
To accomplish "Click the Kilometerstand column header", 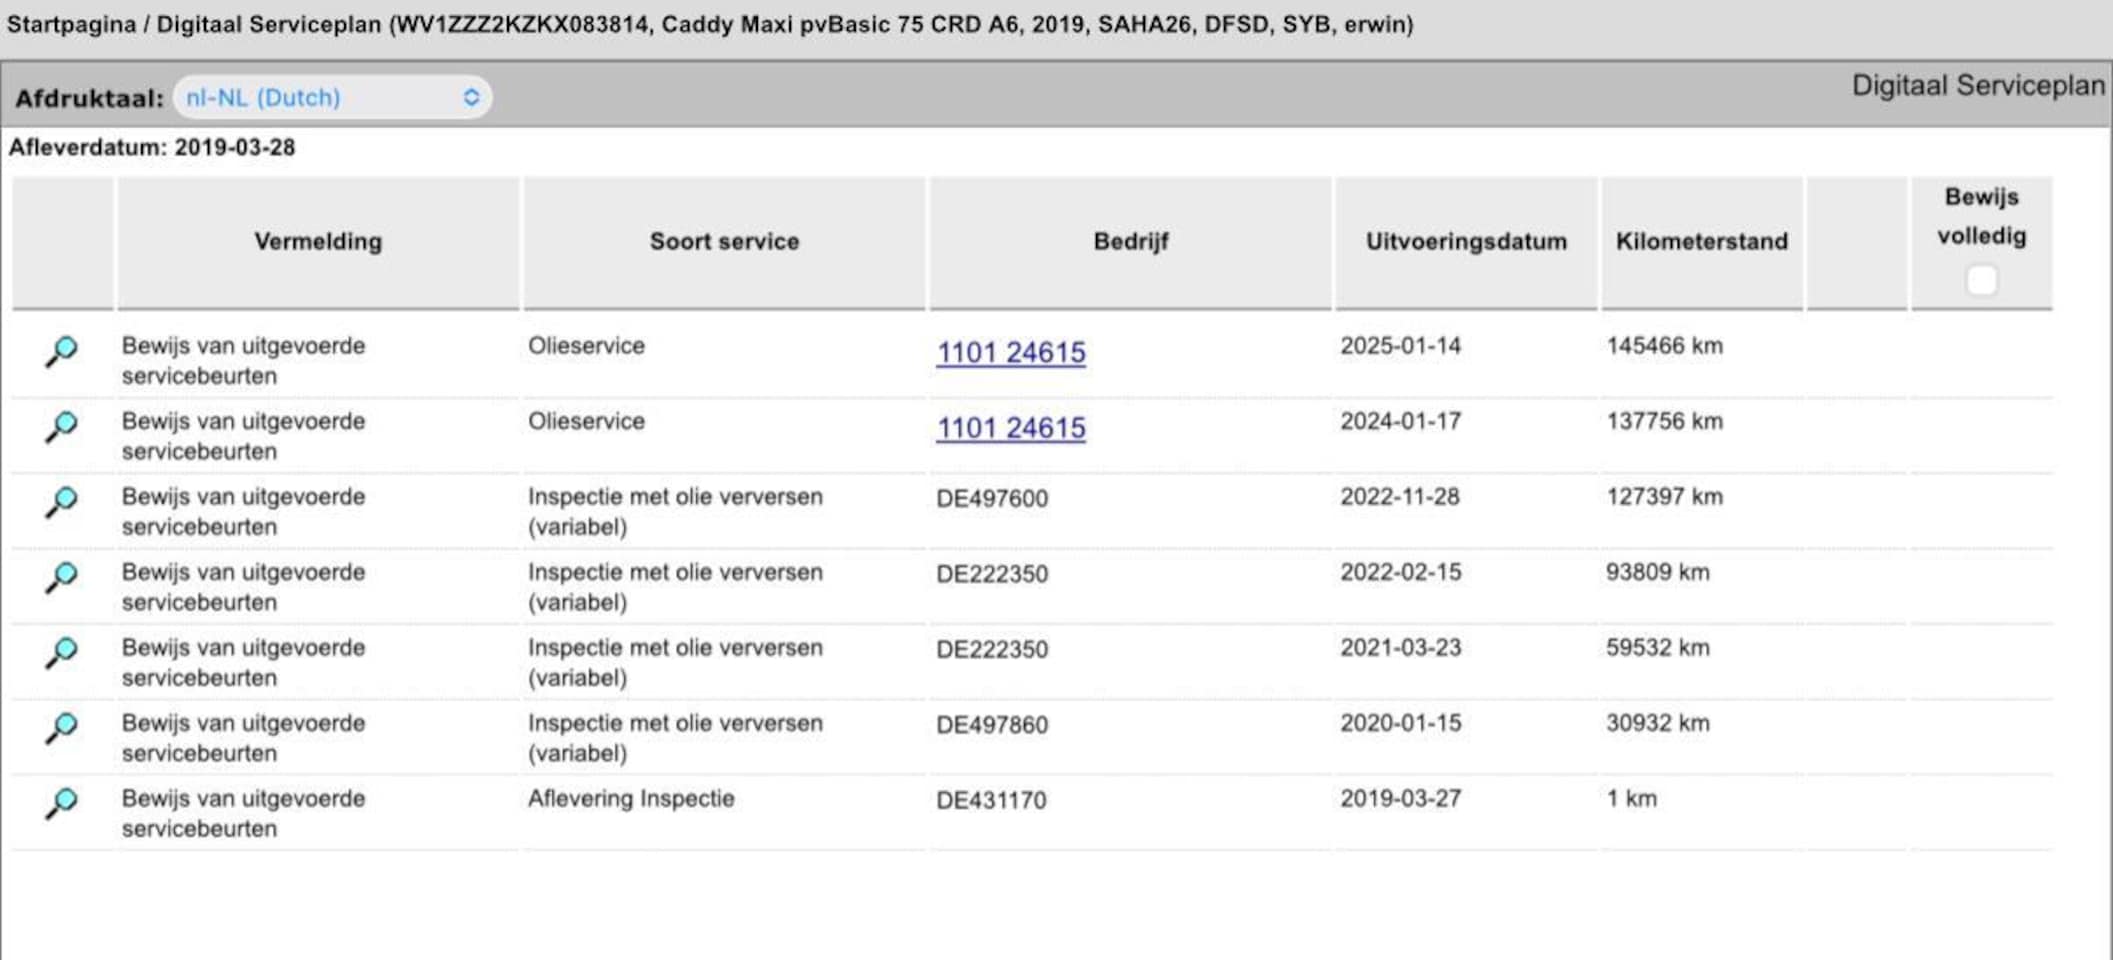I will [x=1701, y=242].
